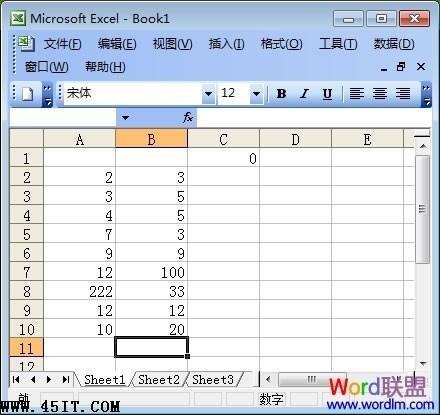The image size is (440, 415).
Task: Minimize the workbook window in menu bar
Action: (x=384, y=68)
